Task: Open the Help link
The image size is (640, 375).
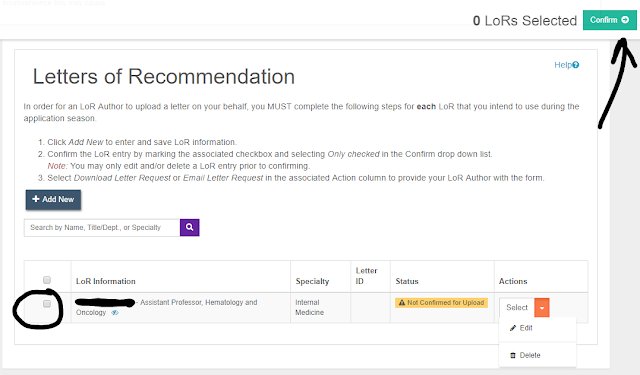Action: pyautogui.click(x=567, y=65)
